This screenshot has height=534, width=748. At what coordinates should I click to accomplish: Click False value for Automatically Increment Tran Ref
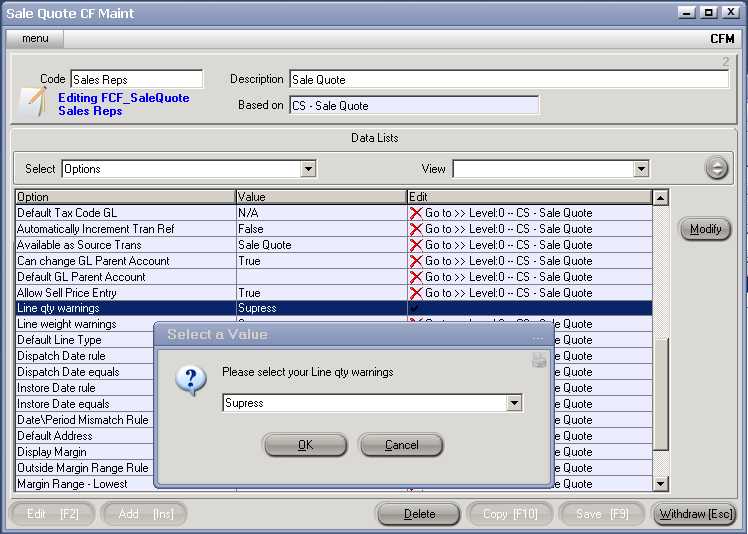coord(322,229)
